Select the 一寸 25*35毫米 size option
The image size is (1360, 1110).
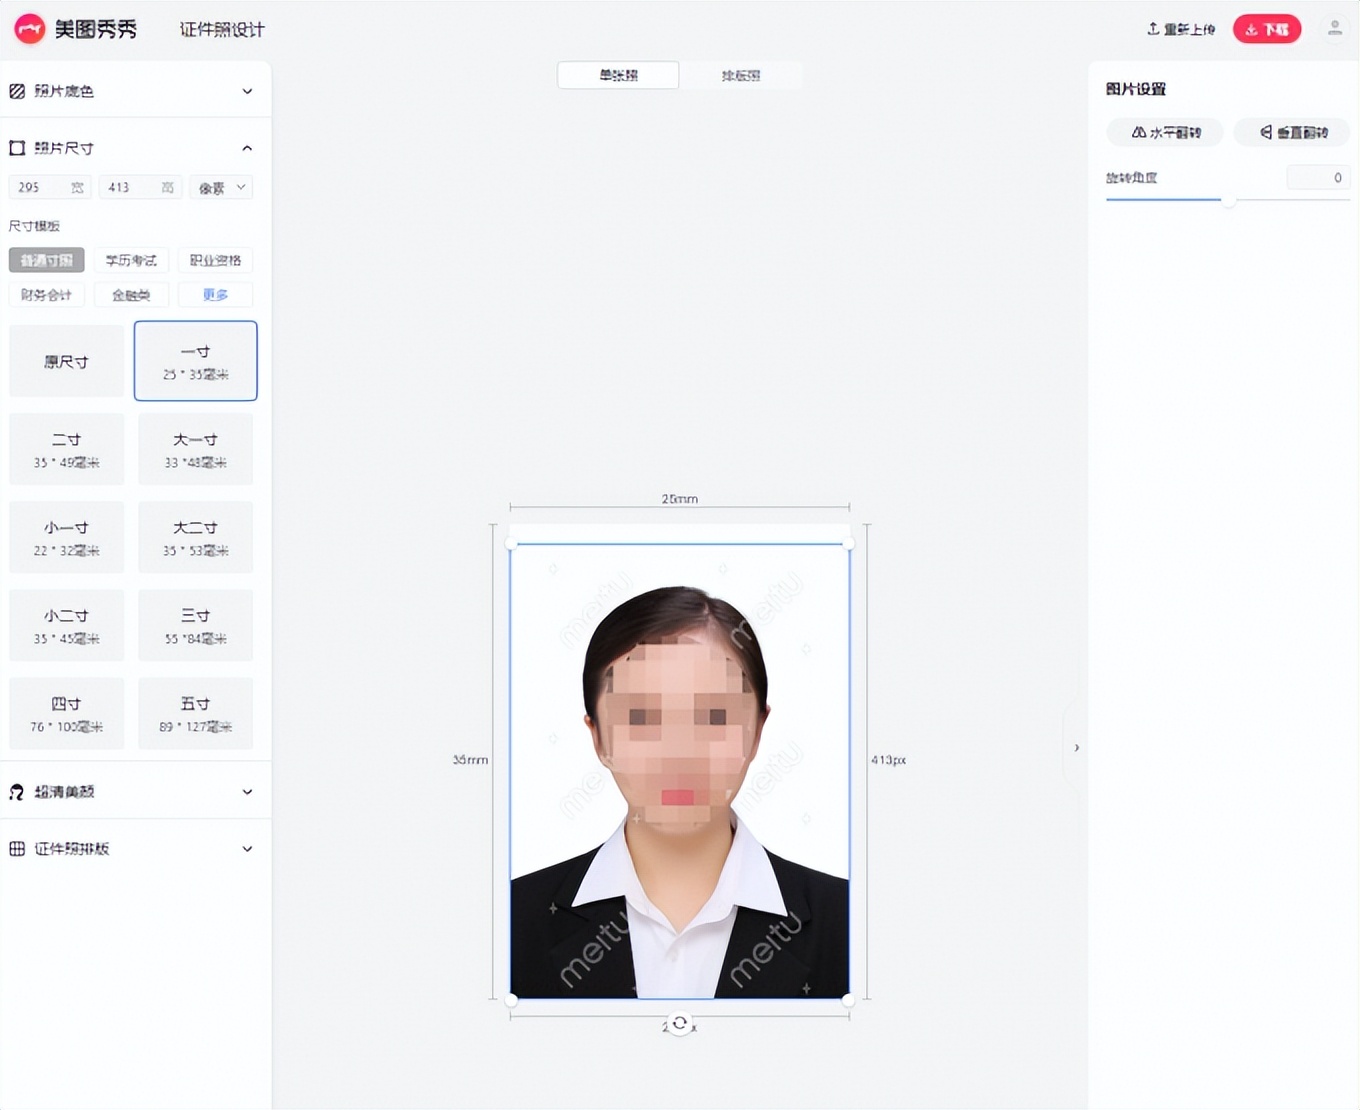[195, 361]
